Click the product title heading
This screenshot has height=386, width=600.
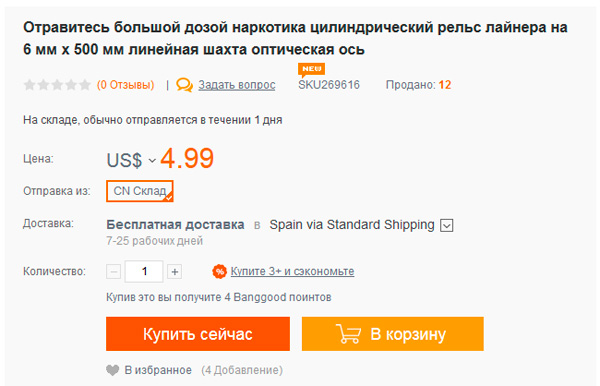pos(295,38)
